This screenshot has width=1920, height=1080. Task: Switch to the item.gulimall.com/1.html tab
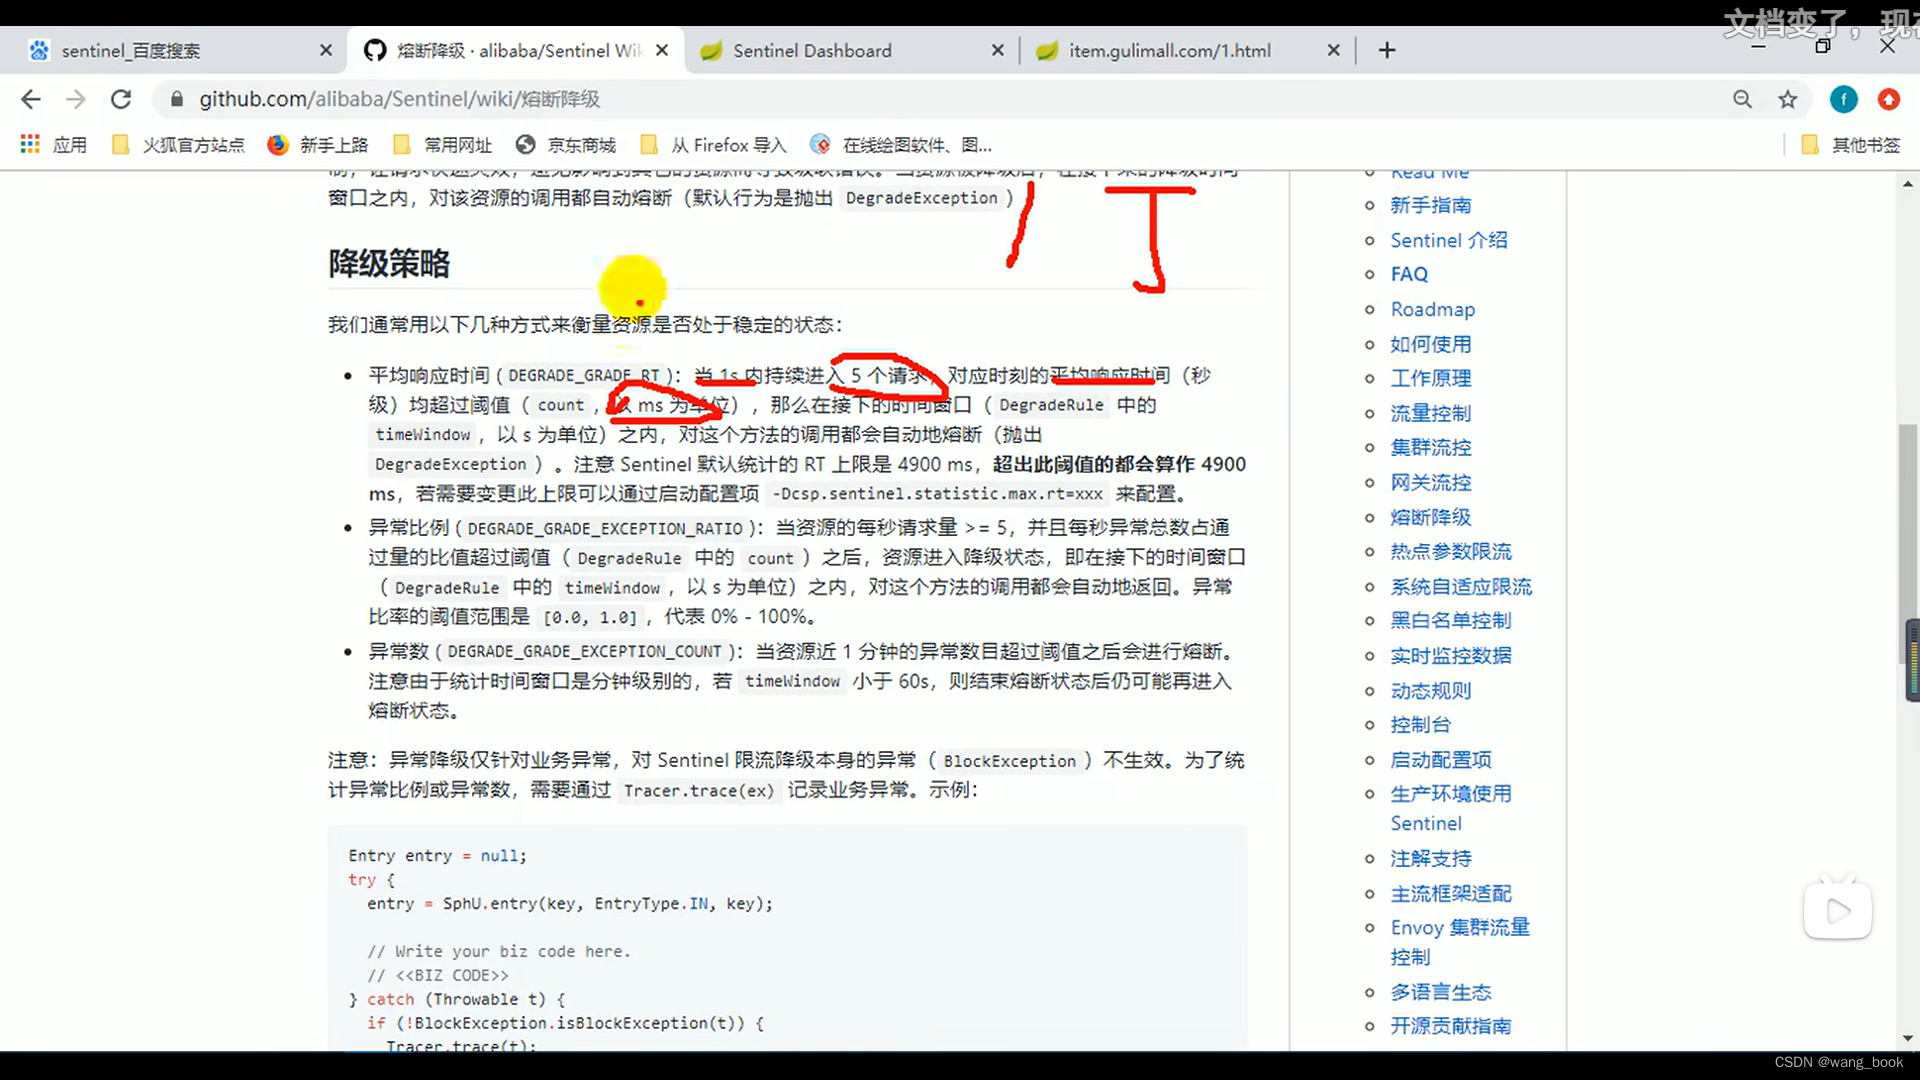click(x=1170, y=50)
